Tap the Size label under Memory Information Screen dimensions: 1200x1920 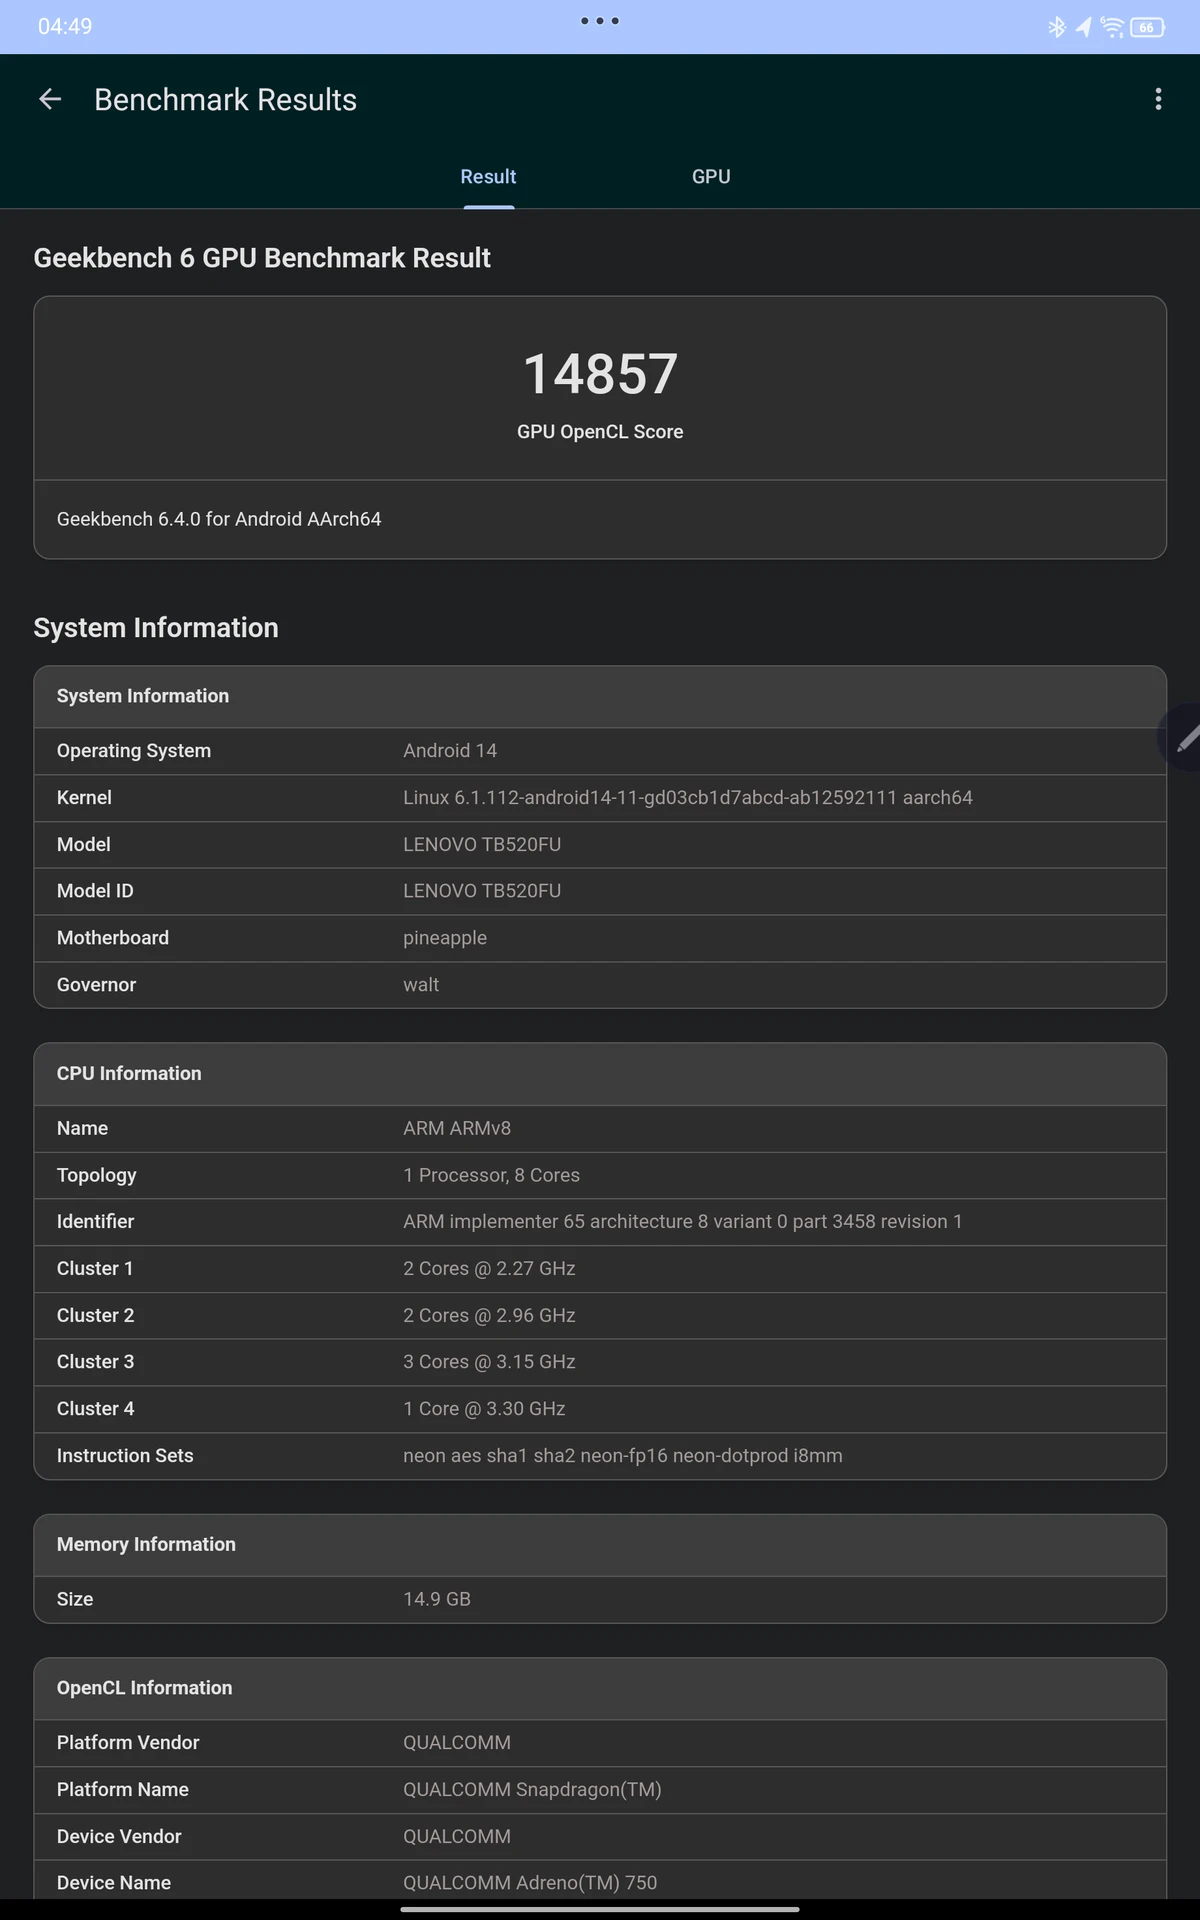coord(75,1599)
